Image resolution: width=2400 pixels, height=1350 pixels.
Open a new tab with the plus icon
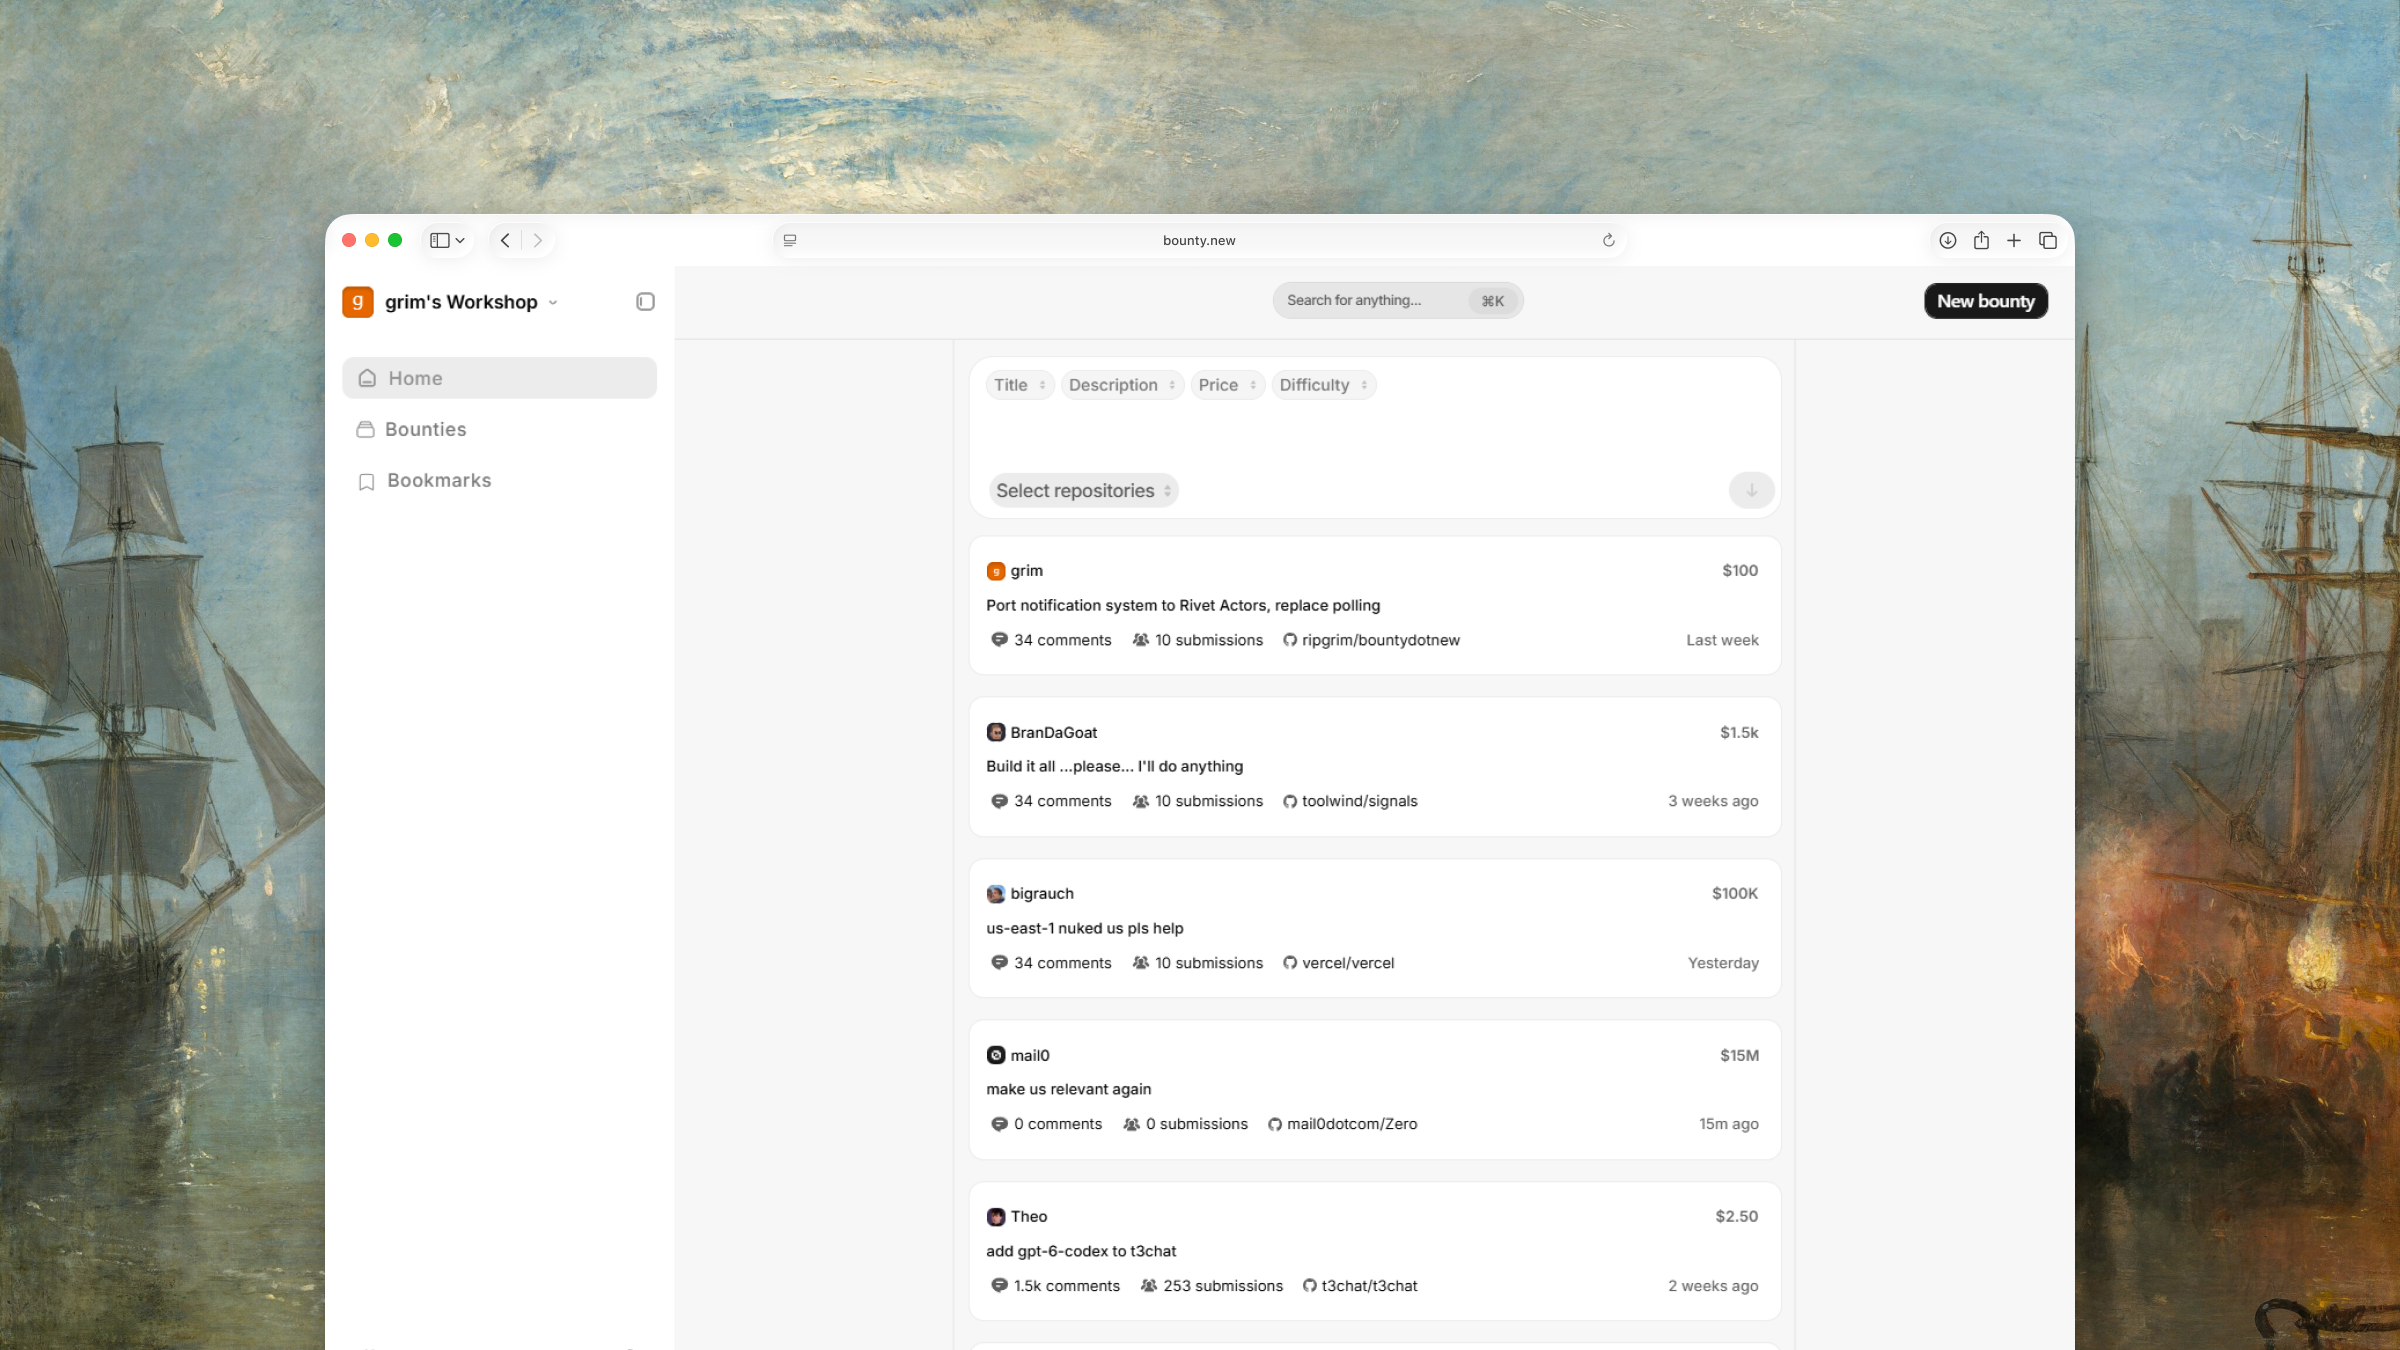(x=2014, y=240)
